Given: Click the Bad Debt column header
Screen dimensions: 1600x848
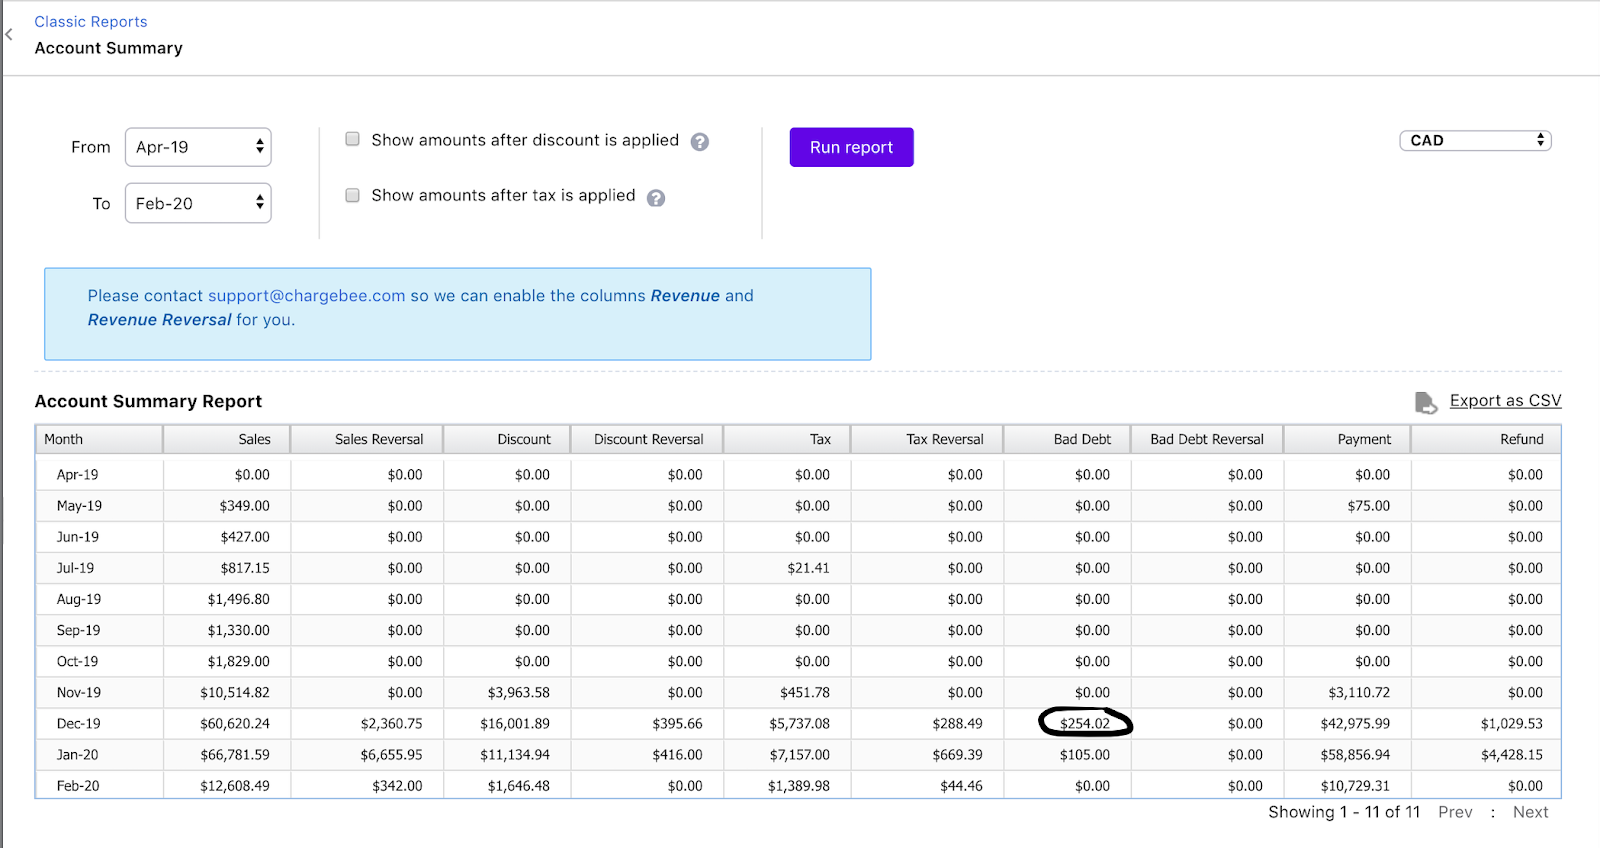Looking at the screenshot, I should (1082, 439).
